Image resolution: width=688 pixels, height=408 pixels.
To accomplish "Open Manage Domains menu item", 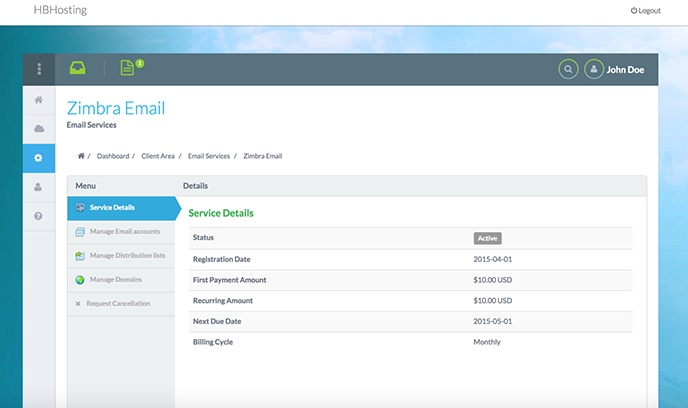I will [x=115, y=280].
